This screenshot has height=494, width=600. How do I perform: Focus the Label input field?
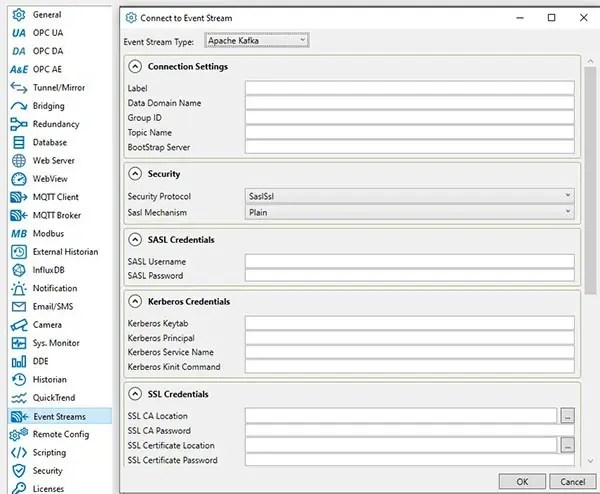pyautogui.click(x=409, y=88)
